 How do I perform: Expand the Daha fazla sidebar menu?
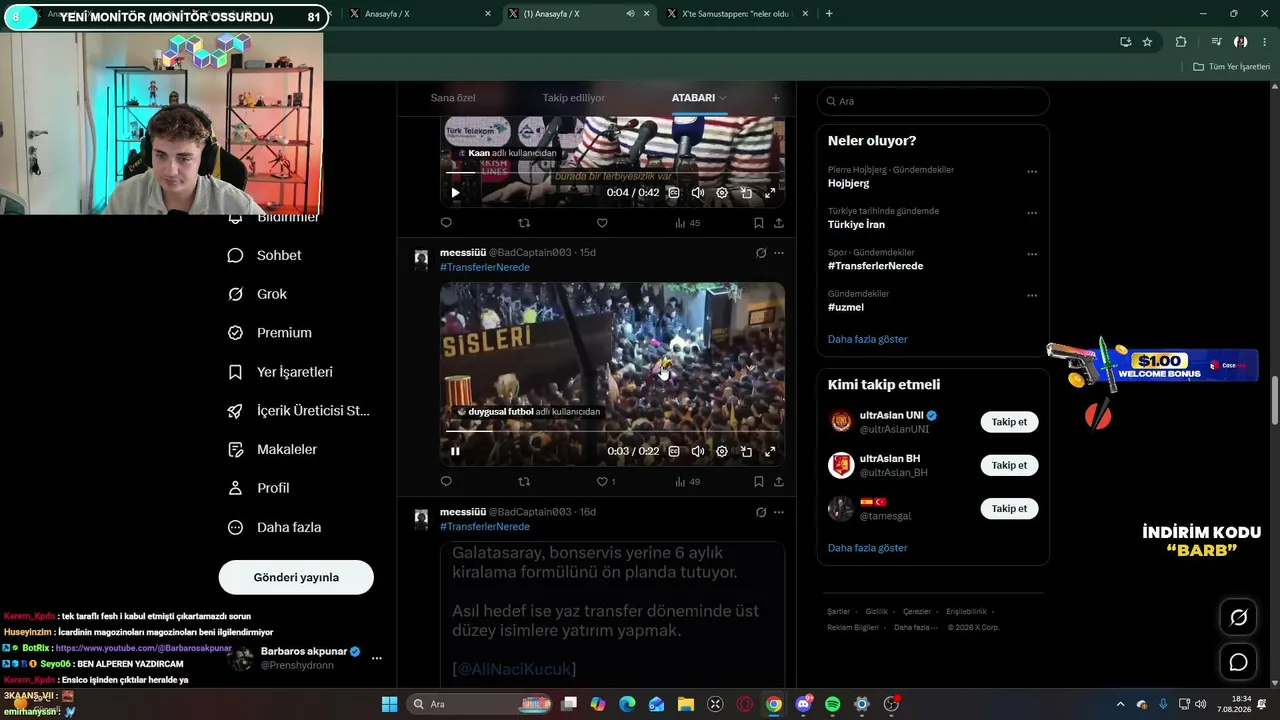click(x=275, y=527)
